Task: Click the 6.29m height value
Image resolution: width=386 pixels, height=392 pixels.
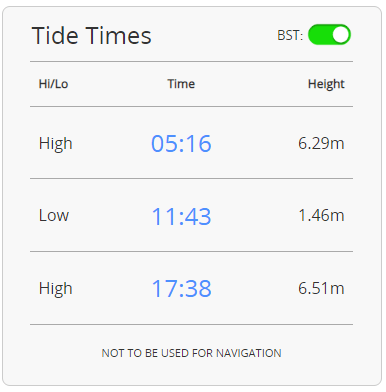Action: point(321,143)
